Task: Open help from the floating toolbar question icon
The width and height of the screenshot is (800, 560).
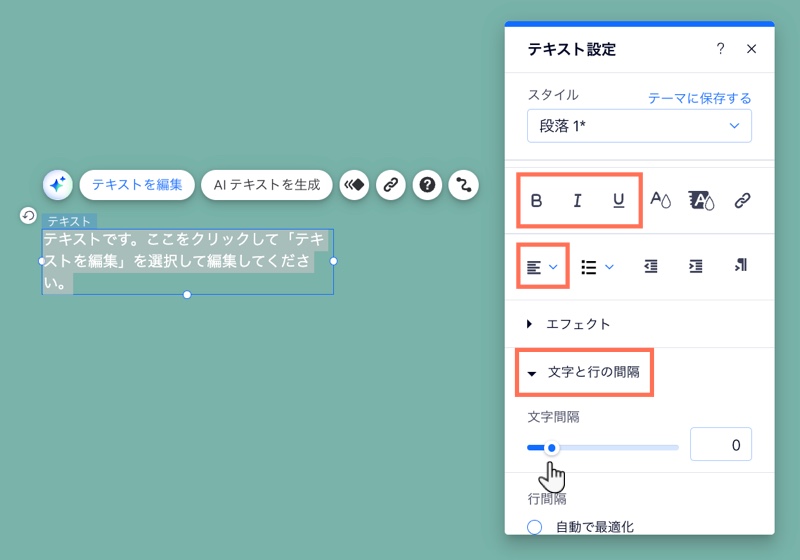Action: pyautogui.click(x=427, y=185)
